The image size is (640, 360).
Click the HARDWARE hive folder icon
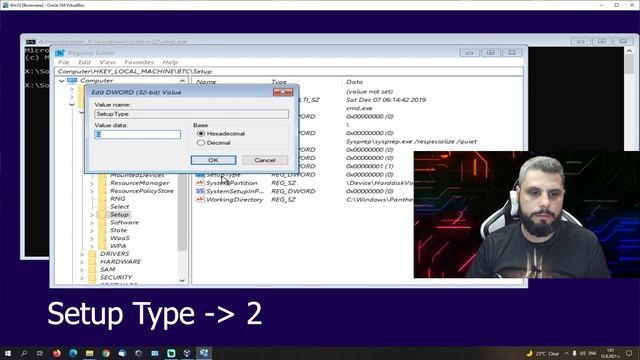tap(92, 262)
